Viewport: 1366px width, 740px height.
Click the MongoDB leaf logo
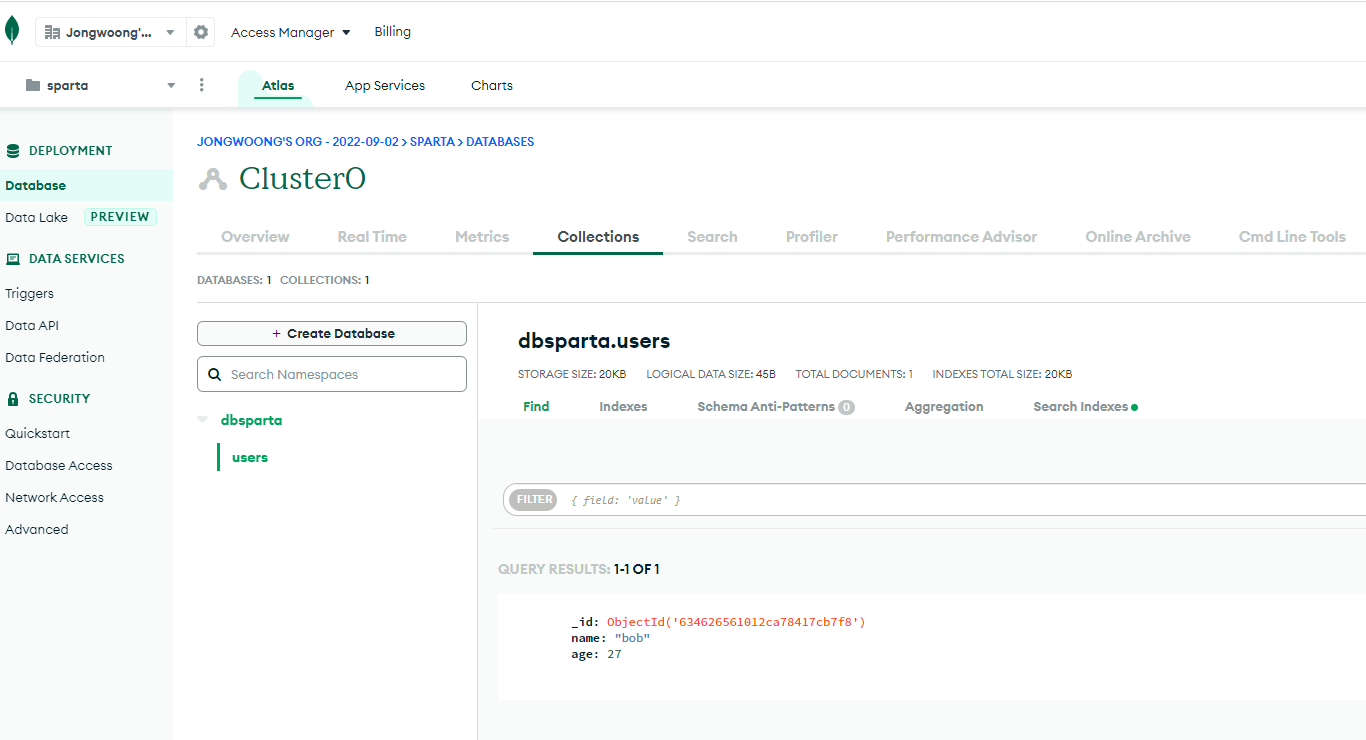pyautogui.click(x=12, y=30)
